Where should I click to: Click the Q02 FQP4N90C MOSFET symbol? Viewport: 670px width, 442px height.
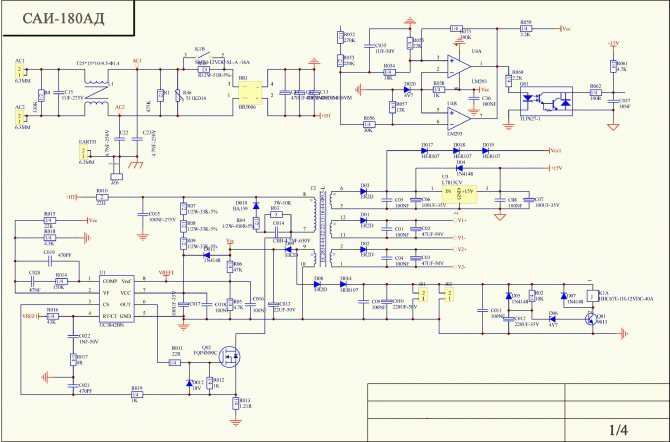pyautogui.click(x=229, y=357)
